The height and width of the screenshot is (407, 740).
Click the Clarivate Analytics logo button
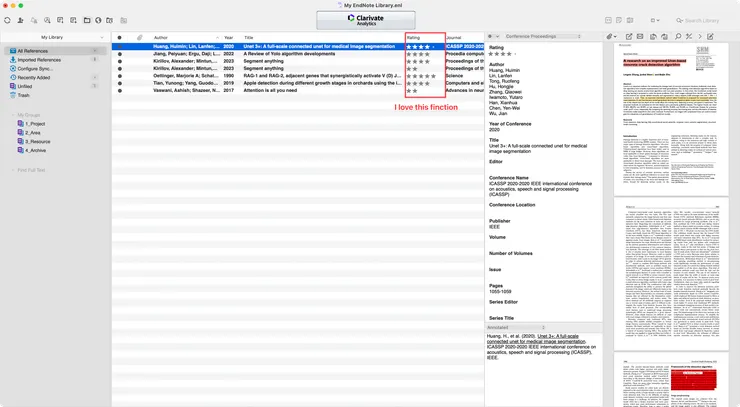366,20
